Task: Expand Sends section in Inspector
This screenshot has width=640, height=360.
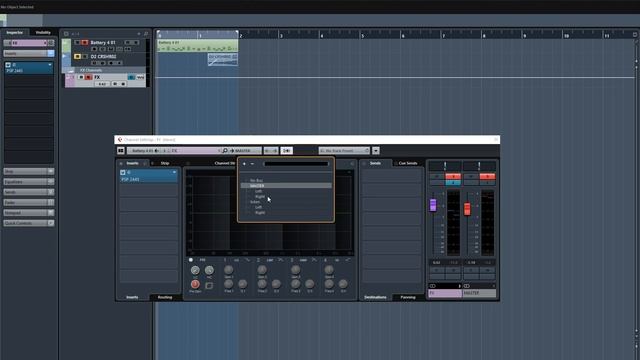Action: (x=29, y=192)
